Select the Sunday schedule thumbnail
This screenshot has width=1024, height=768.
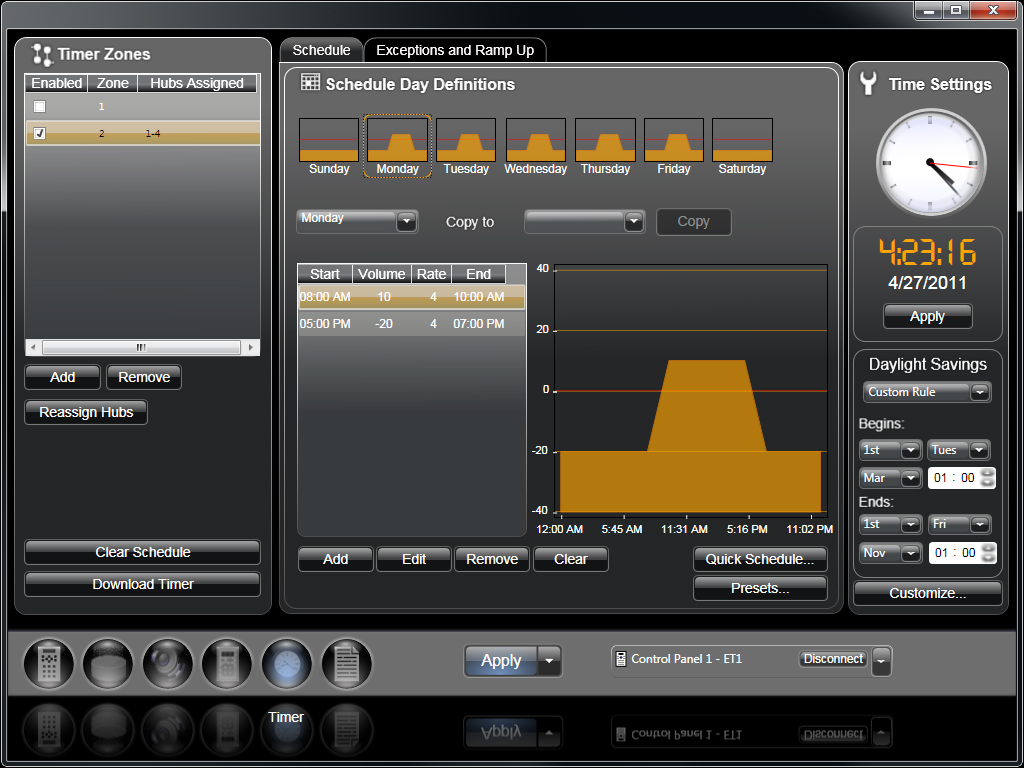click(x=329, y=148)
